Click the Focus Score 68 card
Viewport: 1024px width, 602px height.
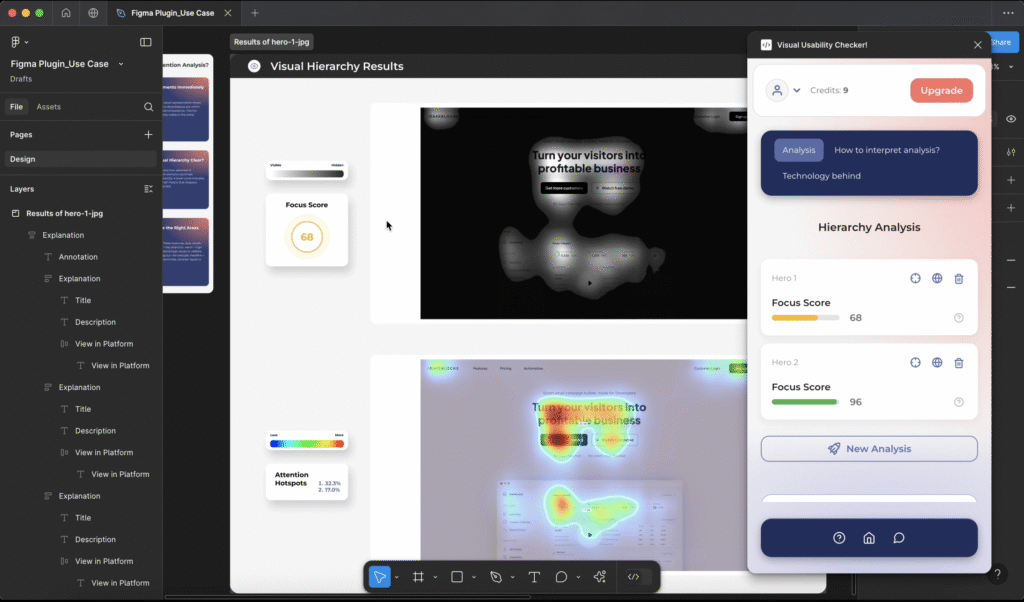point(307,230)
